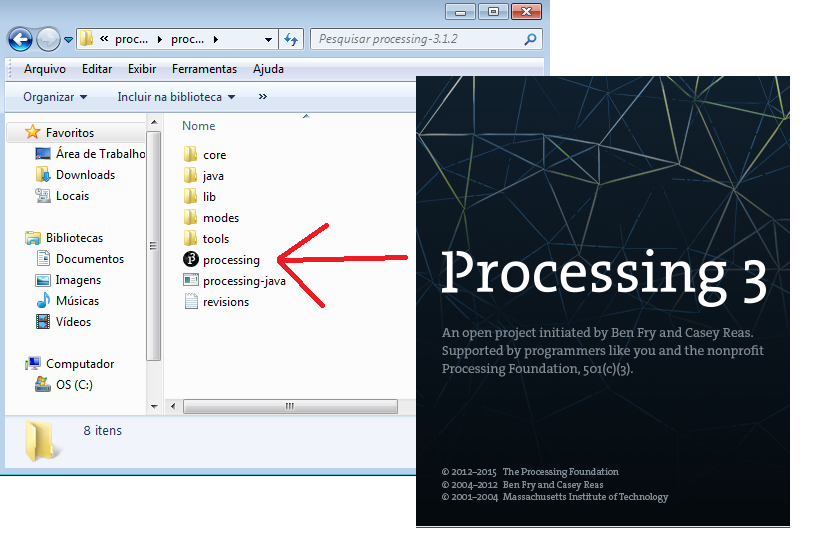Click the refresh icon beside address bar
Screen dimensions: 823x546
pyautogui.click(x=291, y=39)
